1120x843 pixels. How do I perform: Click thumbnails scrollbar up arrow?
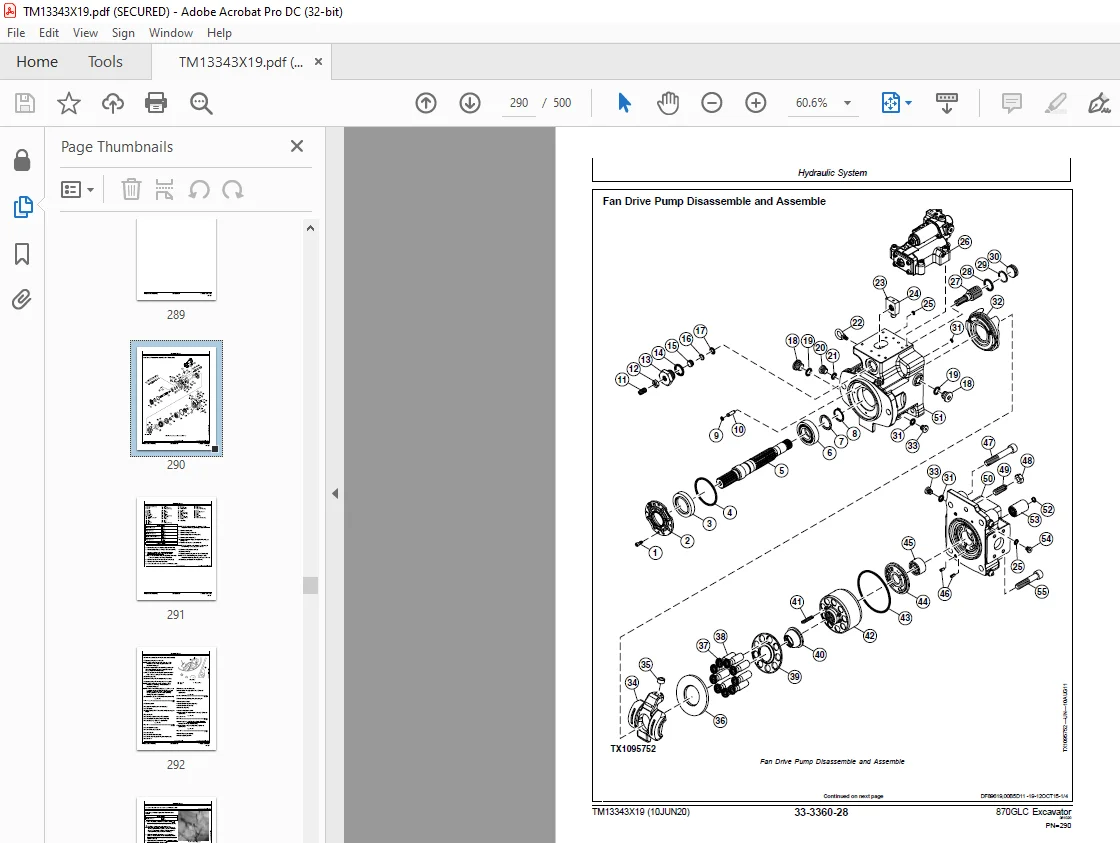[310, 229]
